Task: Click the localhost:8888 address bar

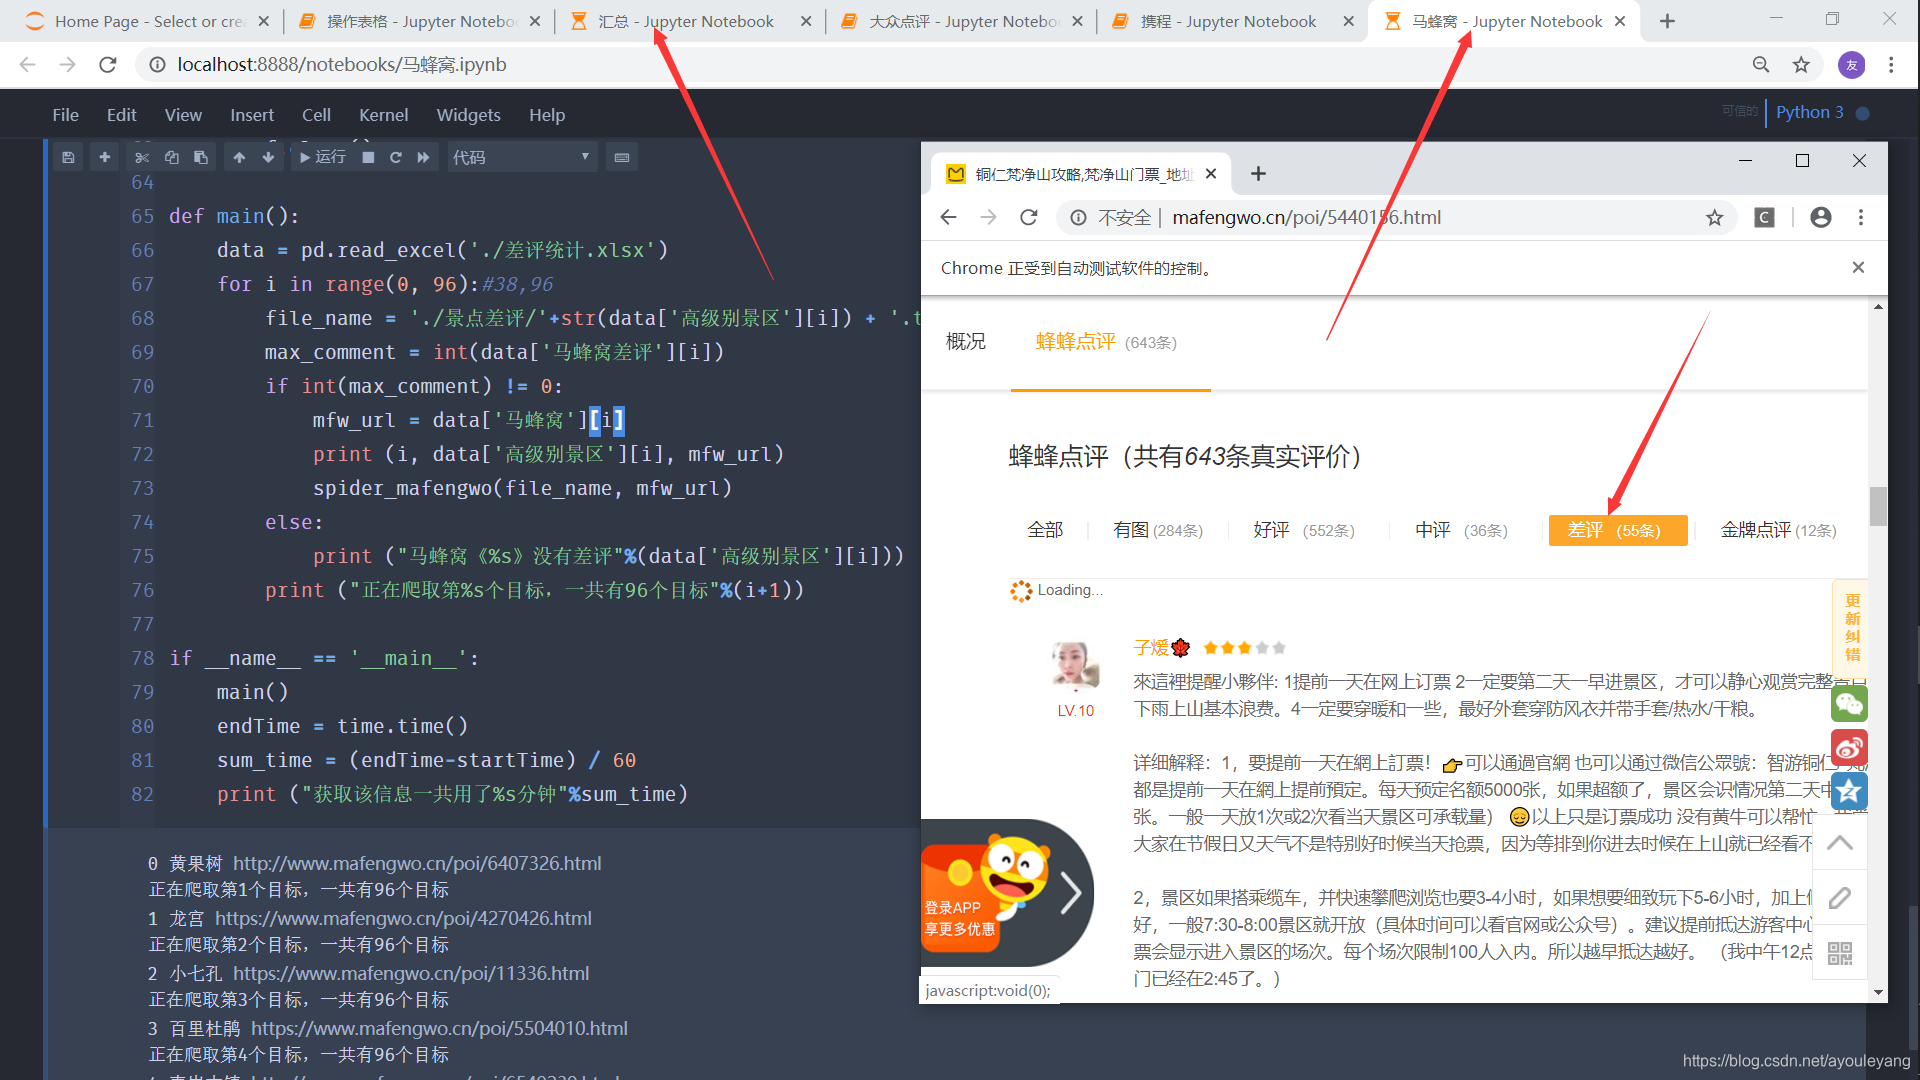Action: [x=940, y=65]
